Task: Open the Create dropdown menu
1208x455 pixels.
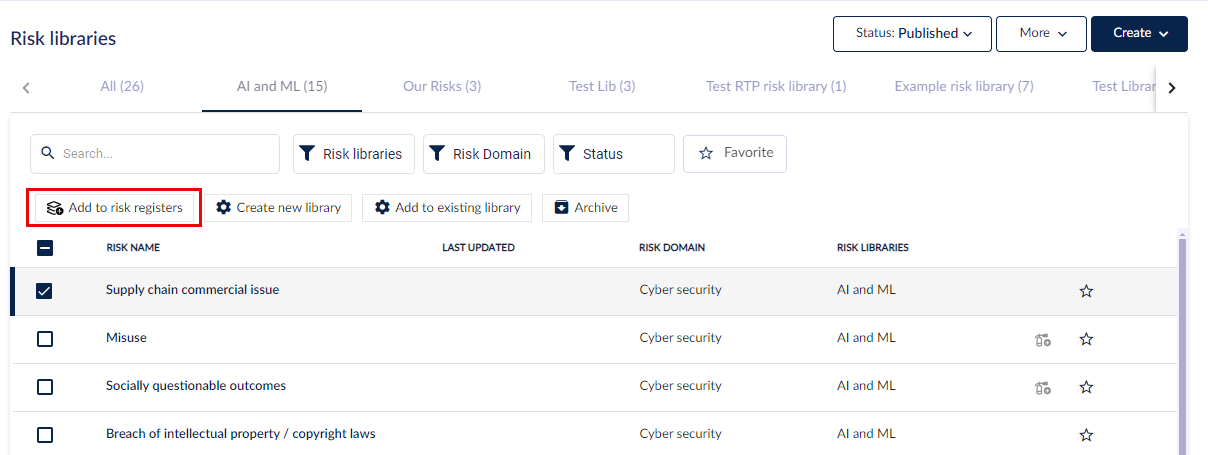Action: tap(1139, 33)
